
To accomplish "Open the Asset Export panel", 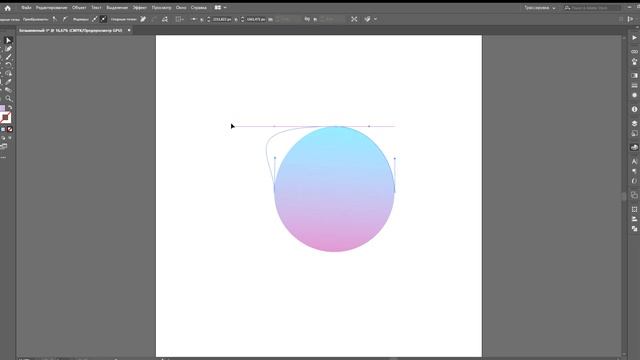I will click(x=634, y=133).
